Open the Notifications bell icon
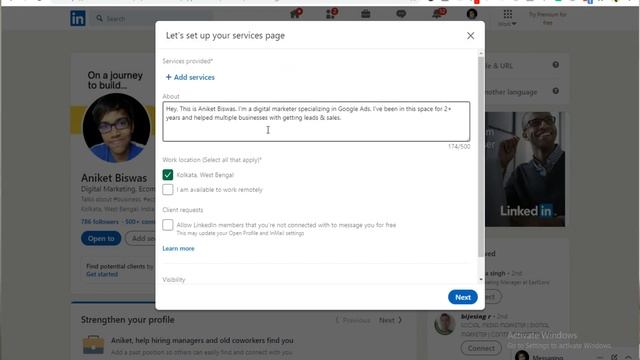The height and width of the screenshot is (360, 640). click(438, 14)
